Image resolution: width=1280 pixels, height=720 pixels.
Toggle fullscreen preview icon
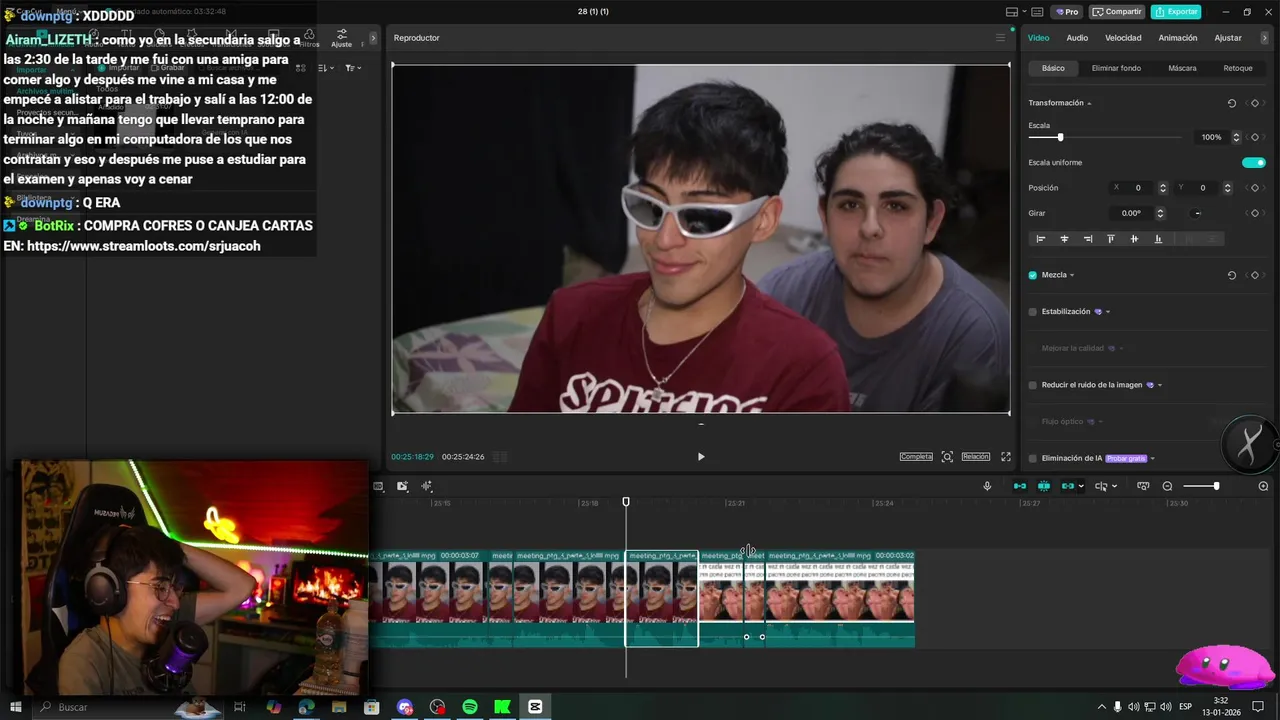(x=1006, y=457)
